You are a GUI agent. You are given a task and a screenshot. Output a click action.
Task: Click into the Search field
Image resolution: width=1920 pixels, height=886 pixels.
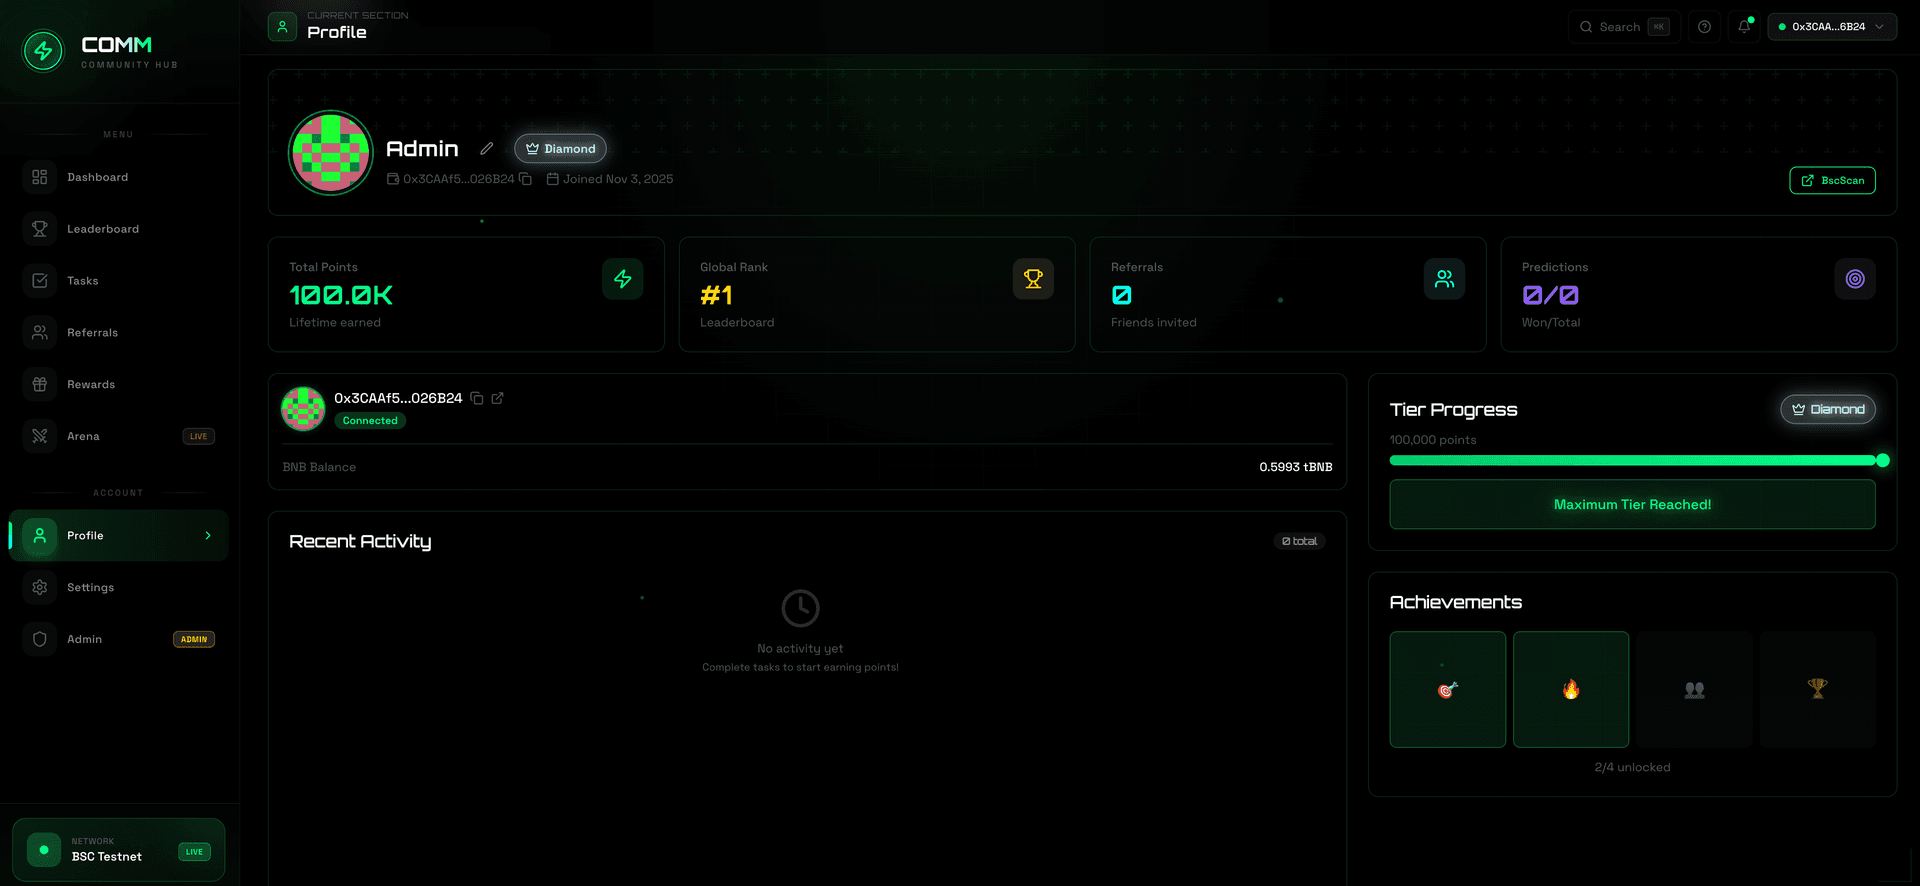point(1620,27)
